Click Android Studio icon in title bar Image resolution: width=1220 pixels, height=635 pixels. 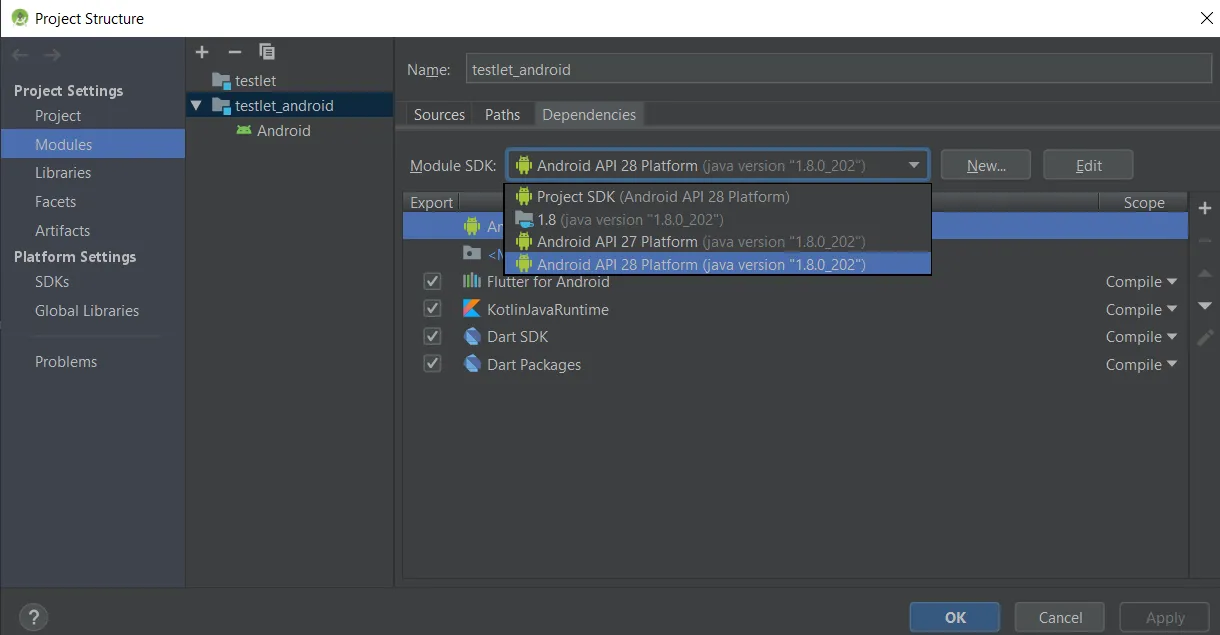pos(19,18)
